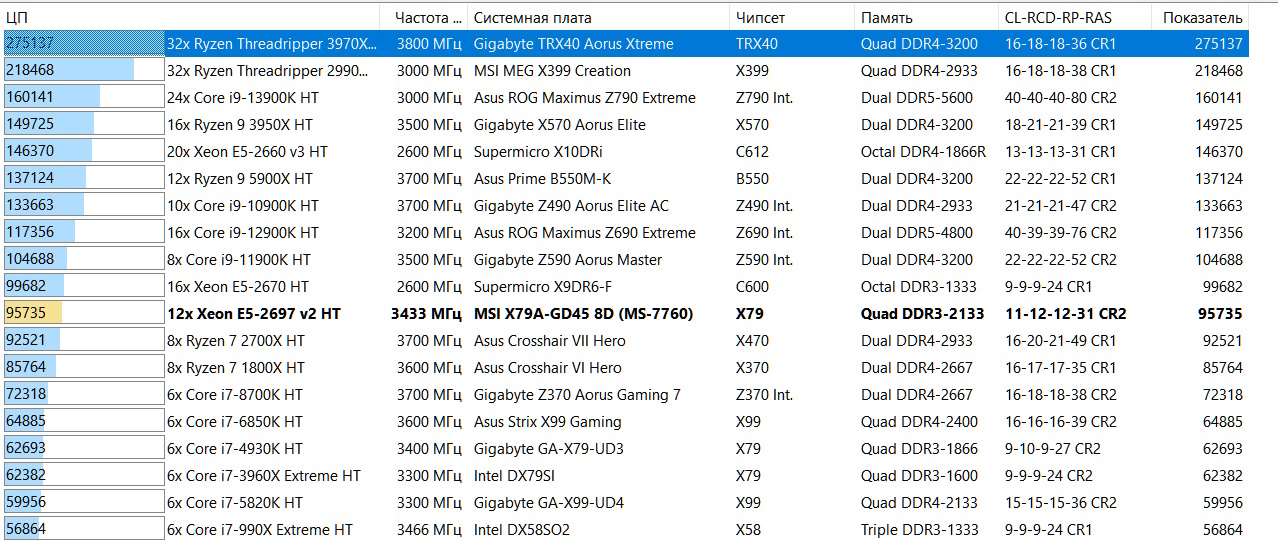Screen dimensions: 1278x542
Task: Select the 8x Ryzen 7 2700X HT row
Action: [625, 341]
